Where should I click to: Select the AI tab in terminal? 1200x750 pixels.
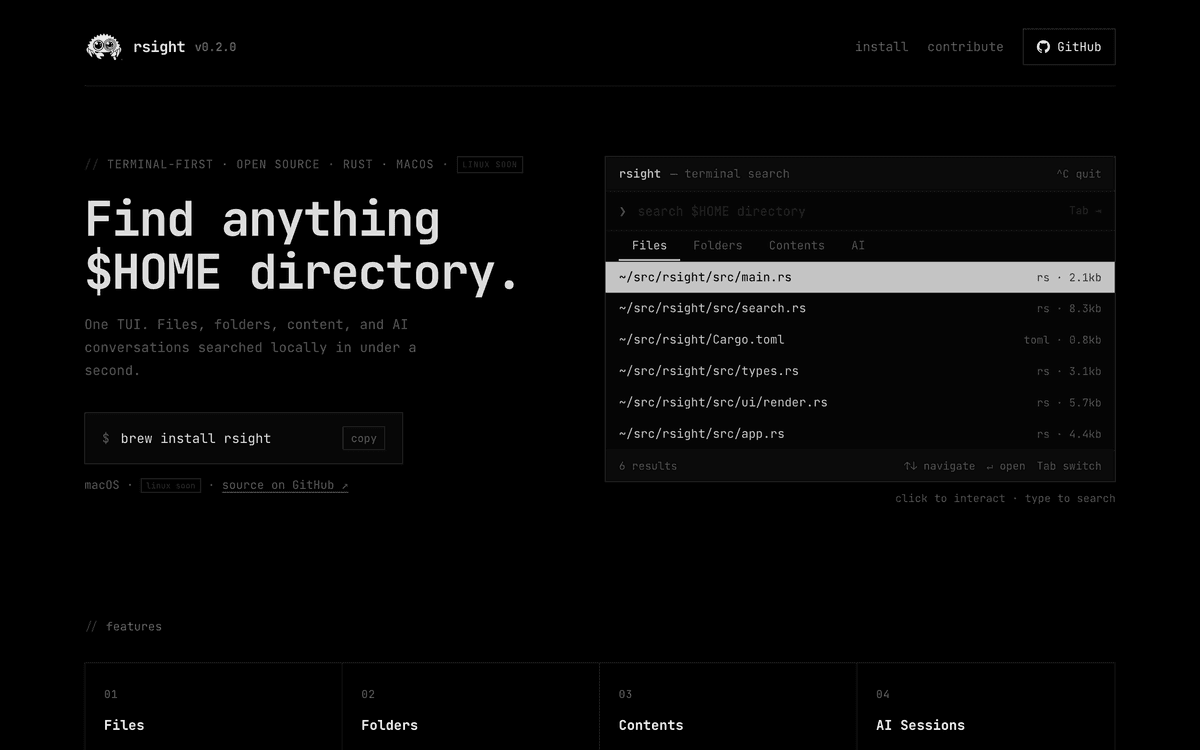coord(858,245)
